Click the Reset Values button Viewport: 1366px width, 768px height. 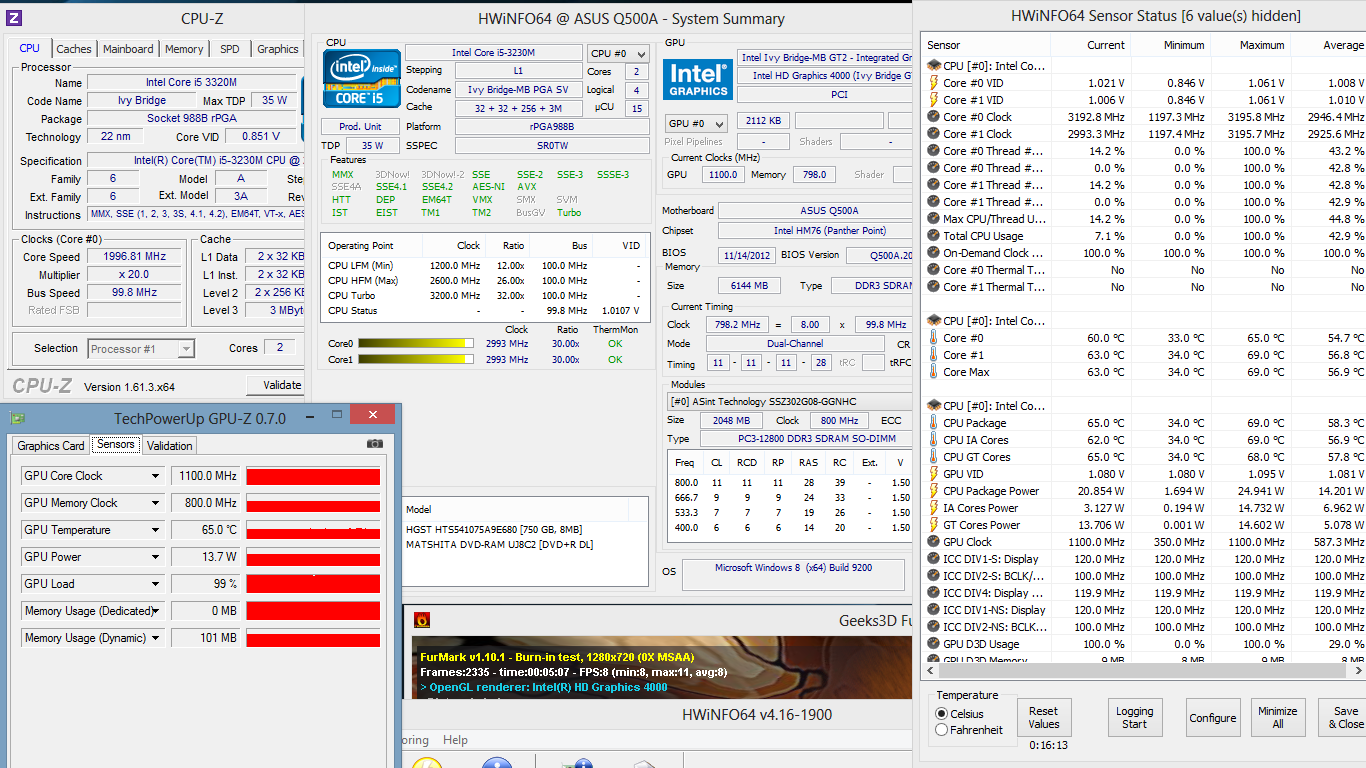coord(1043,717)
